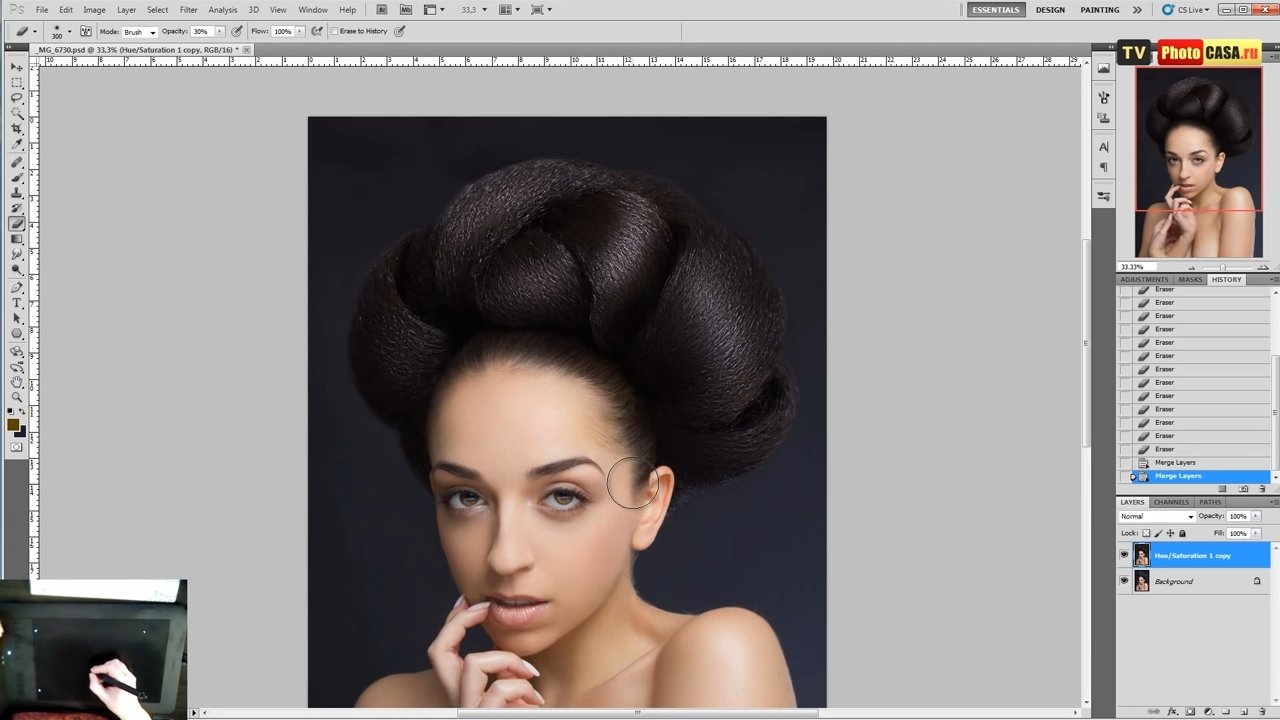Viewport: 1280px width, 720px height.
Task: Switch to the Painting workspace
Action: (1100, 10)
